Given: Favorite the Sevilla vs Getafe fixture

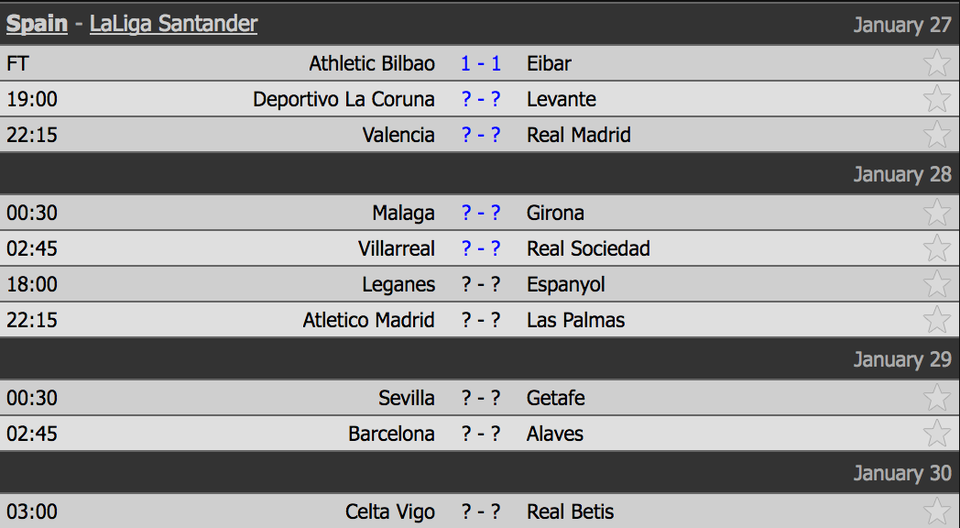Looking at the screenshot, I should pos(937,399).
